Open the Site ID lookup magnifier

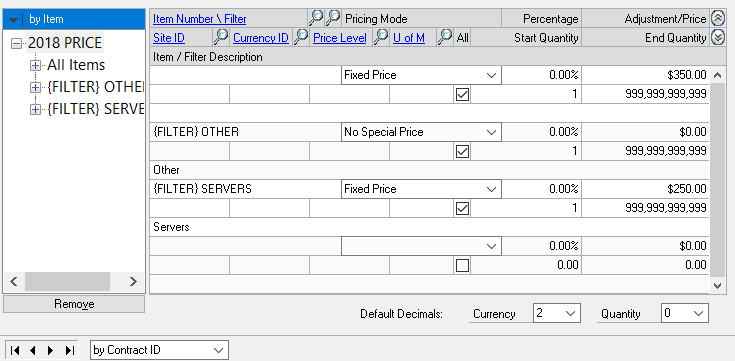[221, 37]
